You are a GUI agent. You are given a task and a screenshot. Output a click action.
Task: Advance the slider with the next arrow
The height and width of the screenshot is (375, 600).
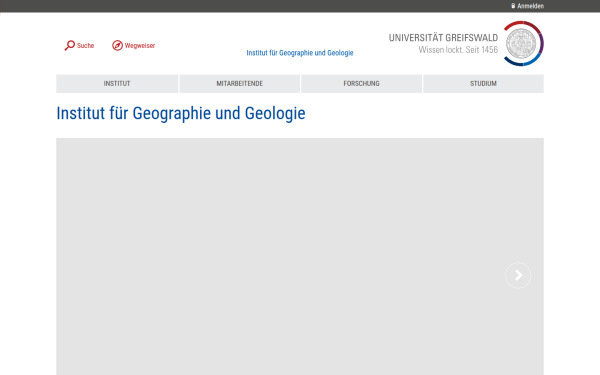518,275
